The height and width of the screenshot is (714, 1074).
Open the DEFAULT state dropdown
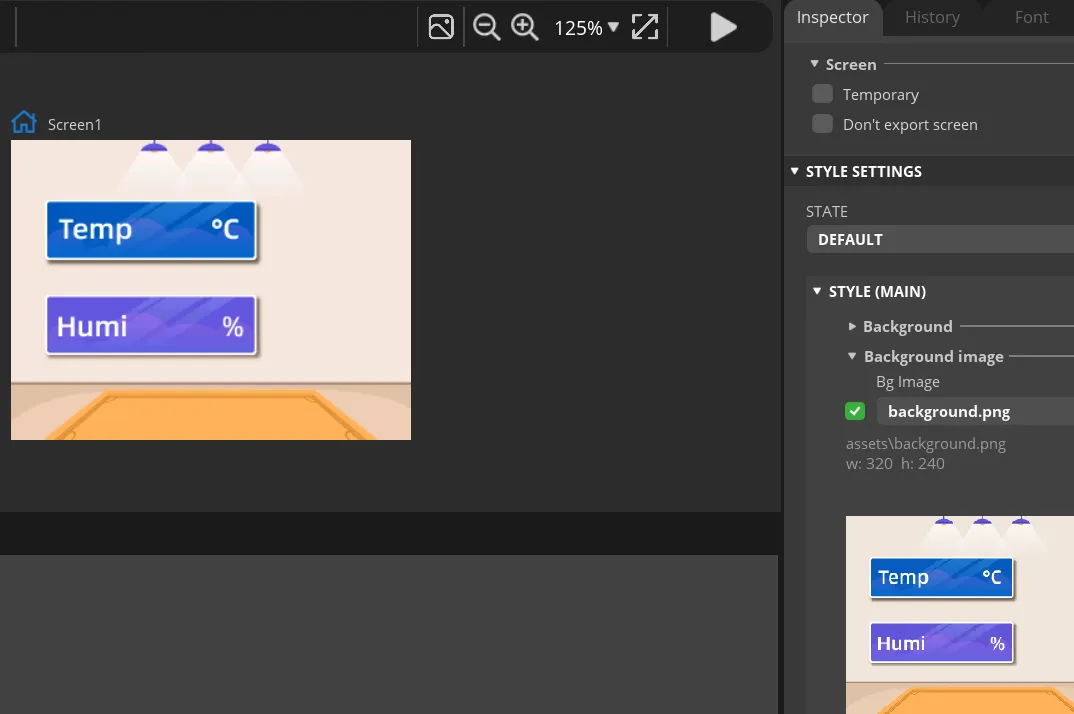pos(940,240)
